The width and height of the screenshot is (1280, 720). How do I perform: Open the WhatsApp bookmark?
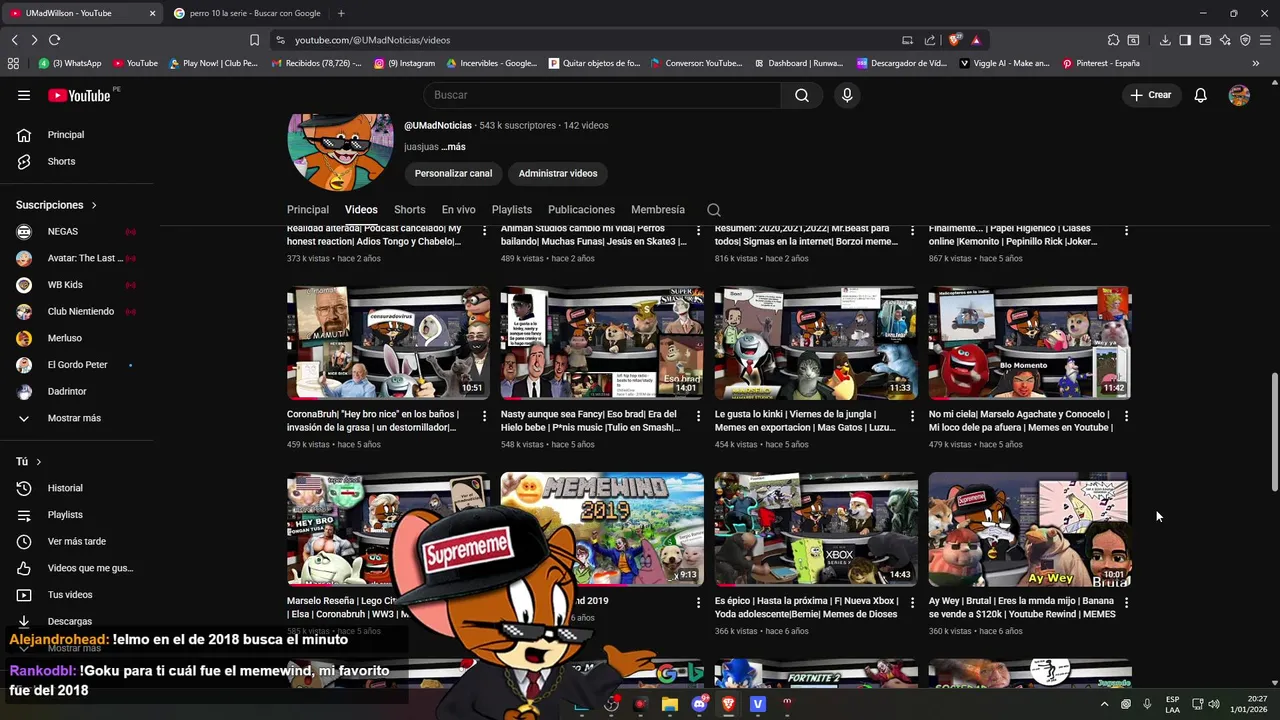pos(70,63)
